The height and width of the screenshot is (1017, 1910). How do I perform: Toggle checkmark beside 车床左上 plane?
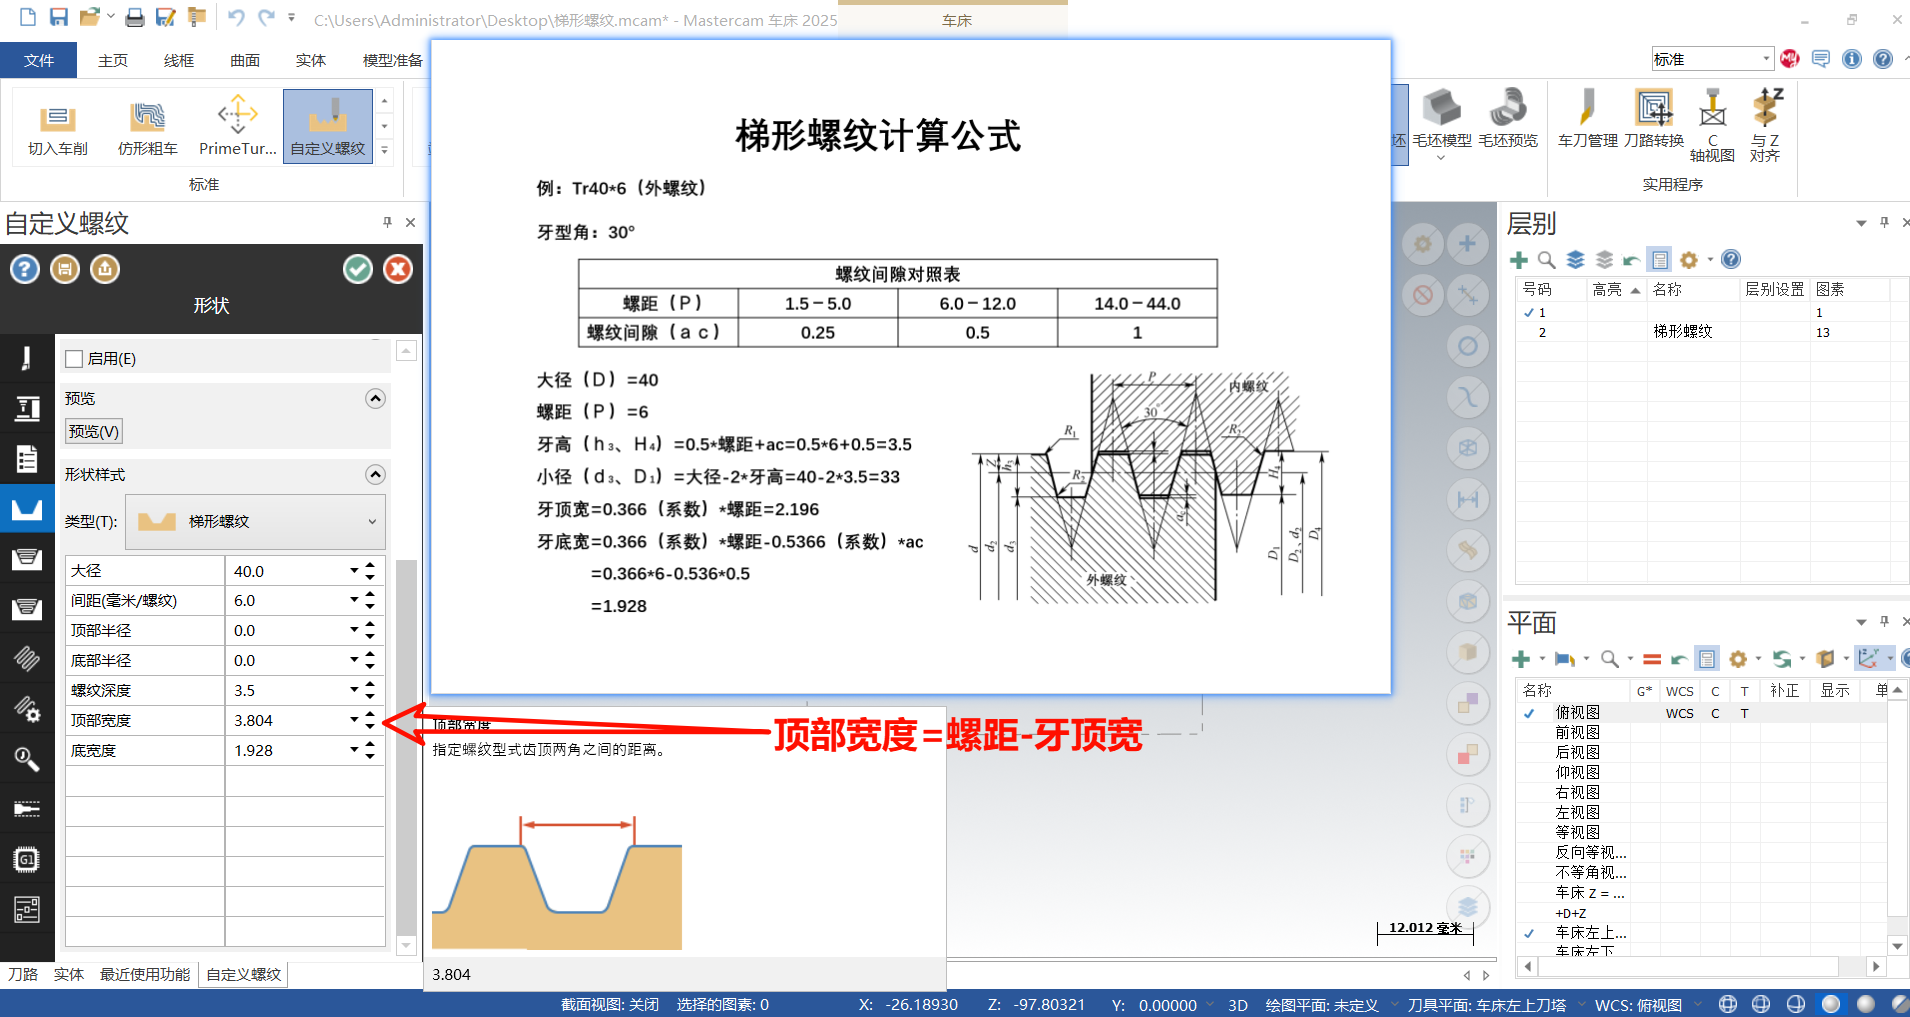tap(1529, 933)
